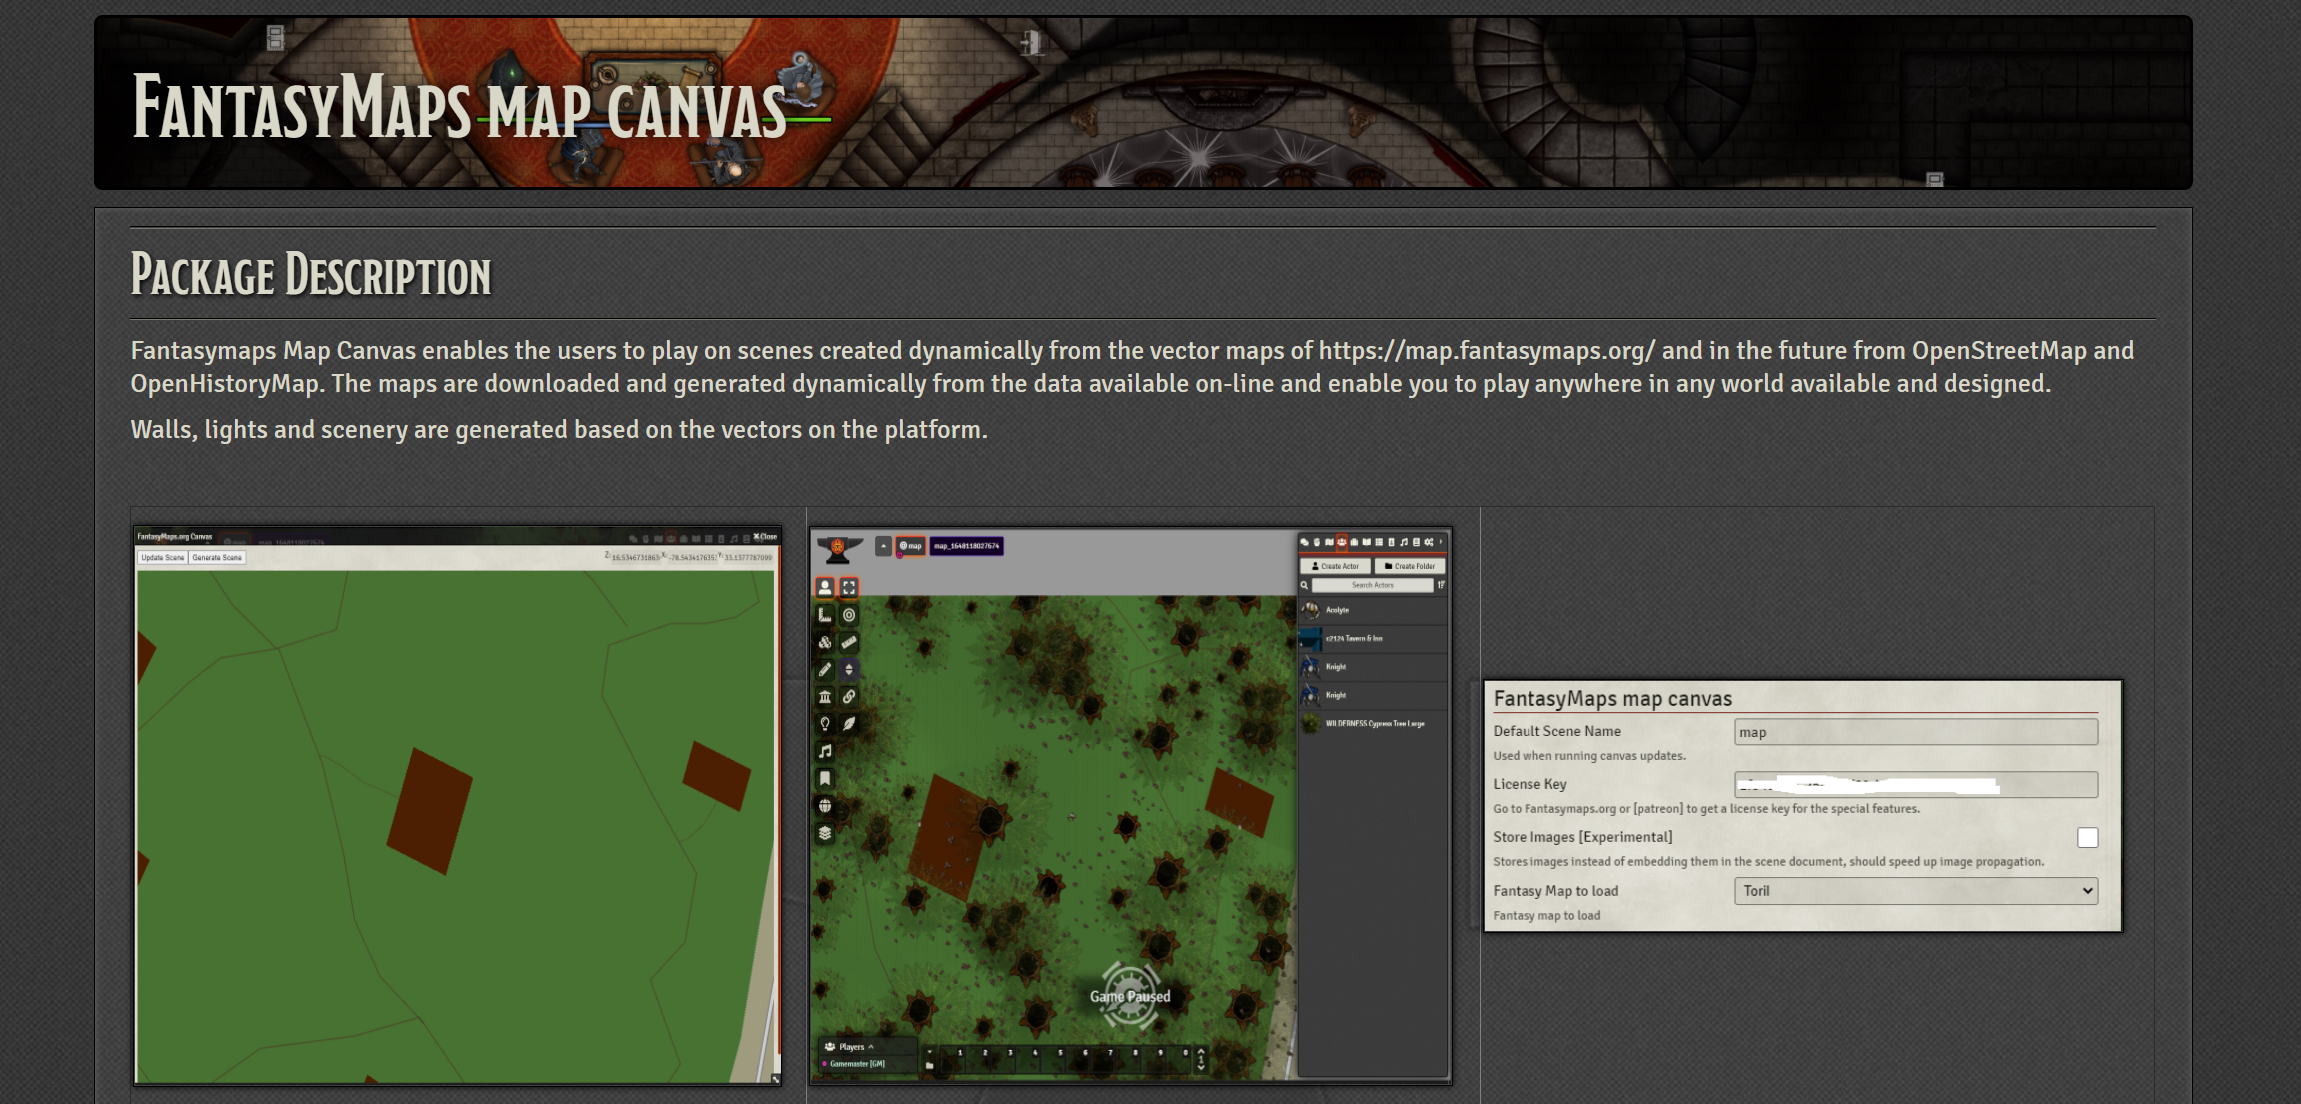2301x1104 pixels.
Task: Open the Game Settings cogs tab
Action: click(1429, 542)
